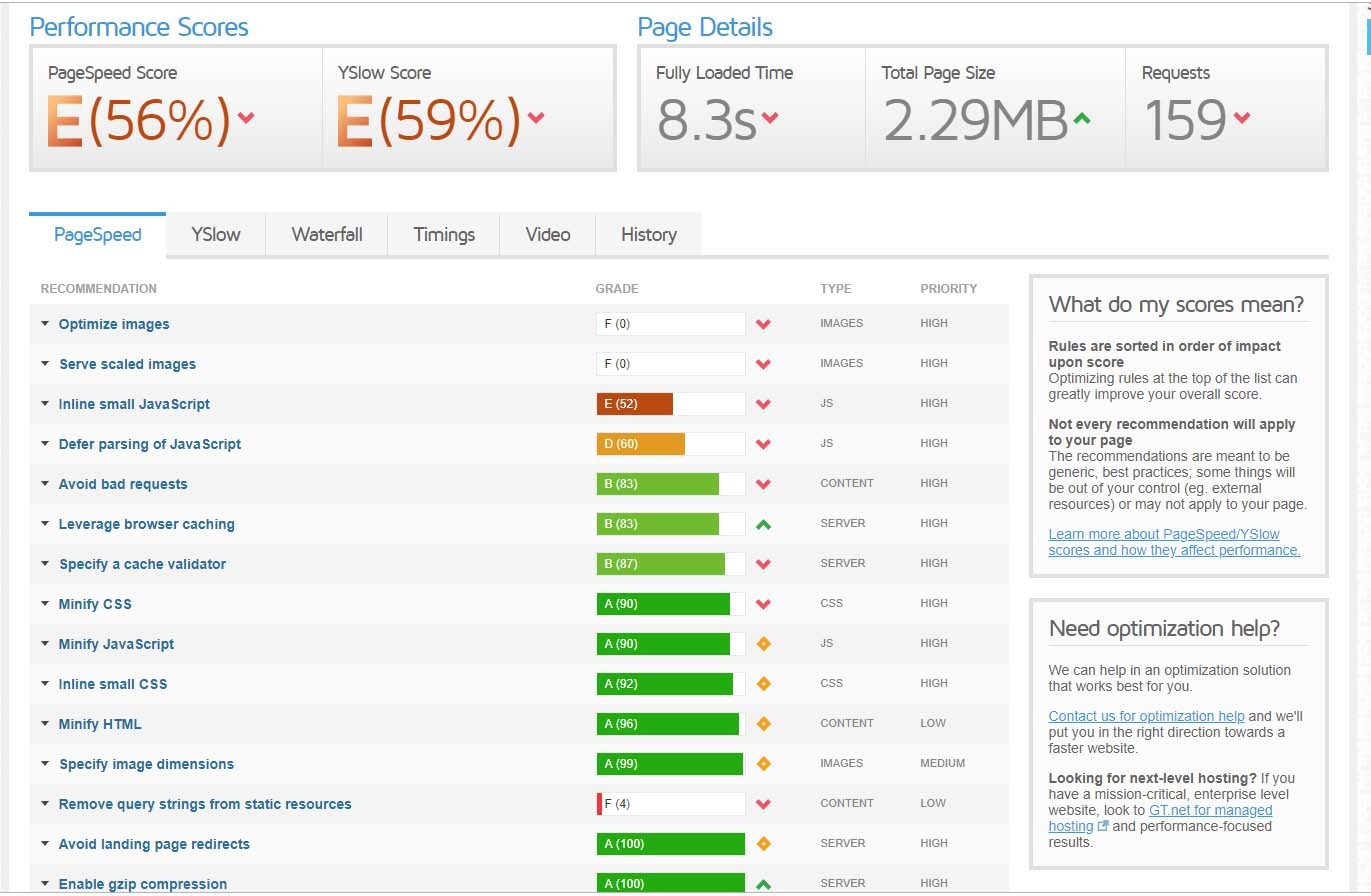1371x896 pixels.
Task: Open the History tab
Action: coord(648,235)
